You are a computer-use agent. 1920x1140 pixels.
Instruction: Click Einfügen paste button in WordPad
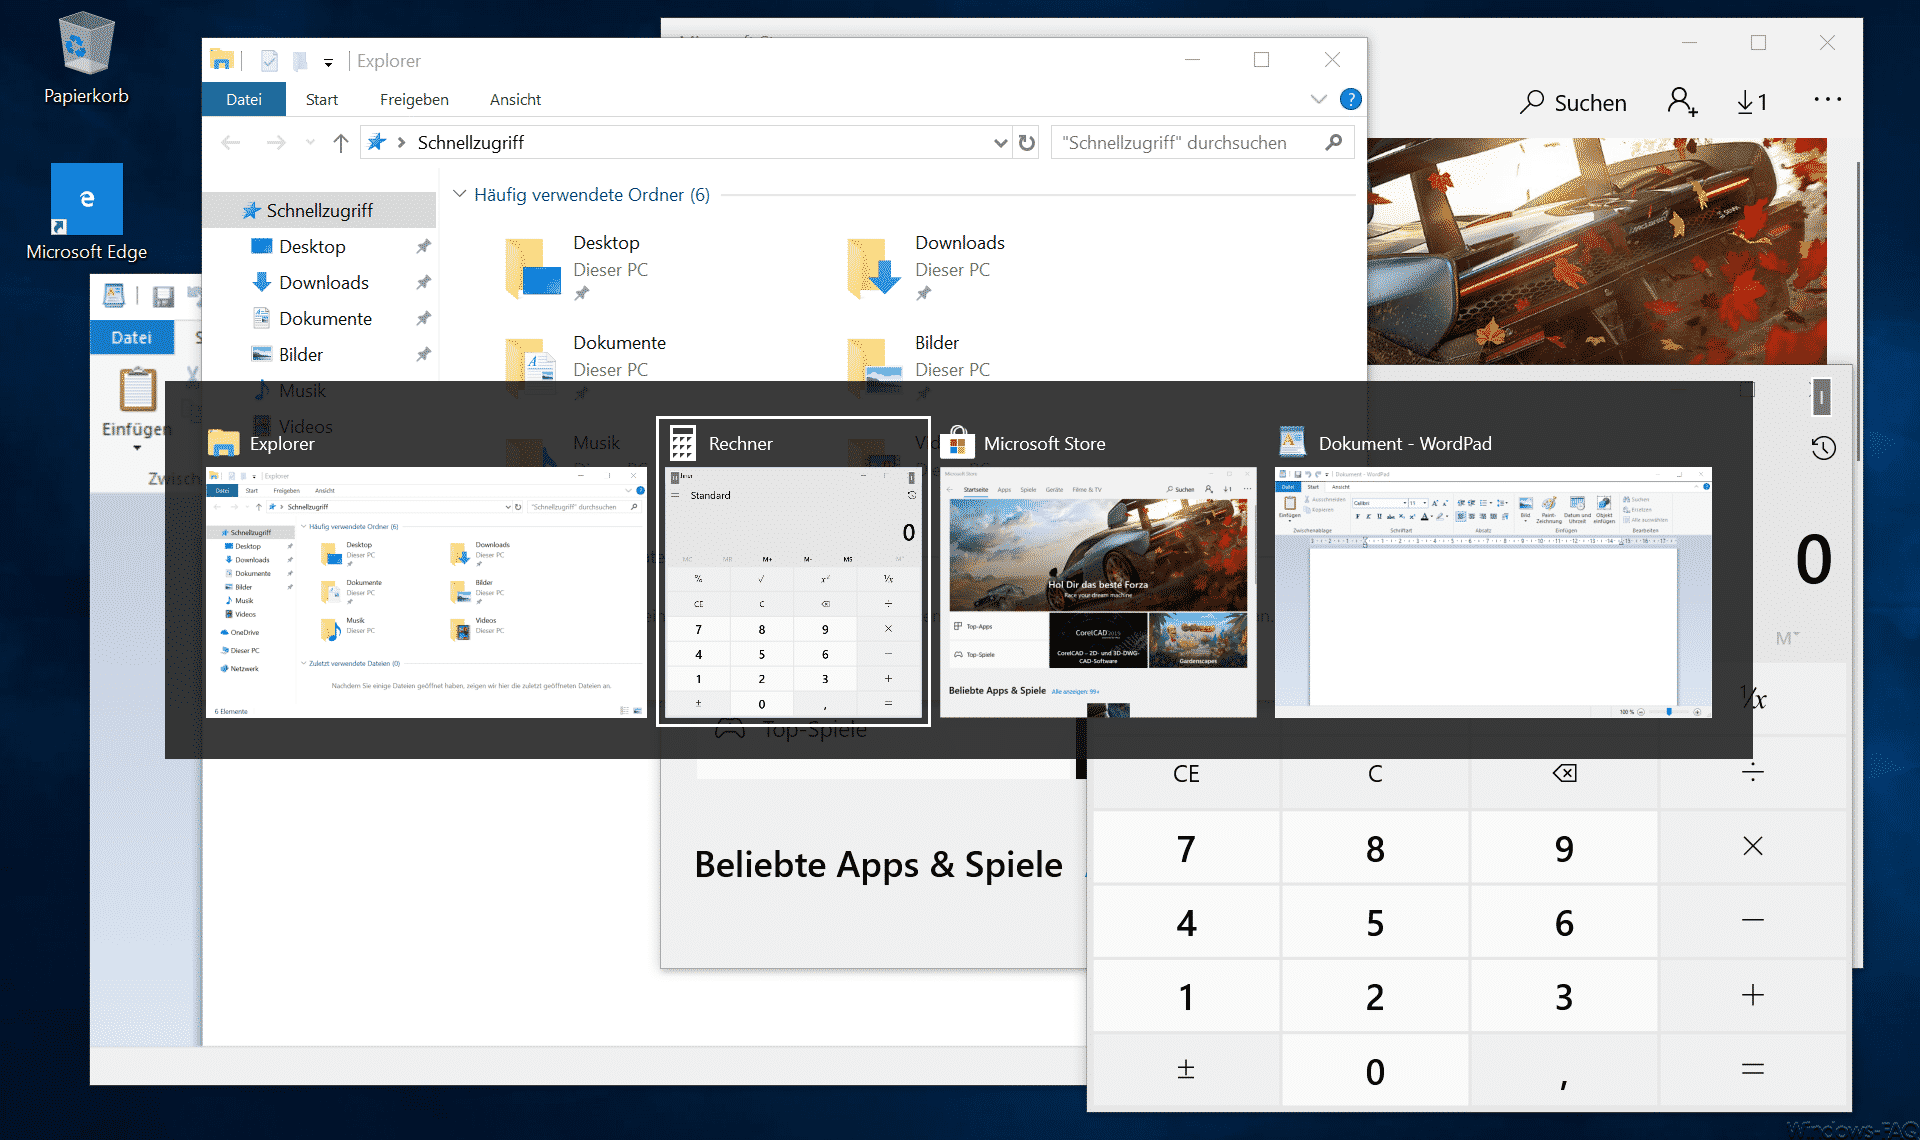pos(137,390)
